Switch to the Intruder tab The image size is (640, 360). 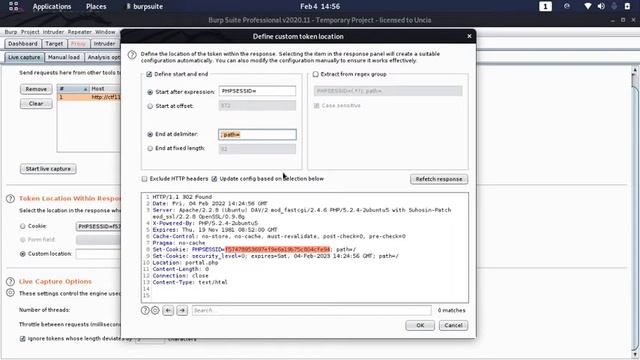[104, 44]
